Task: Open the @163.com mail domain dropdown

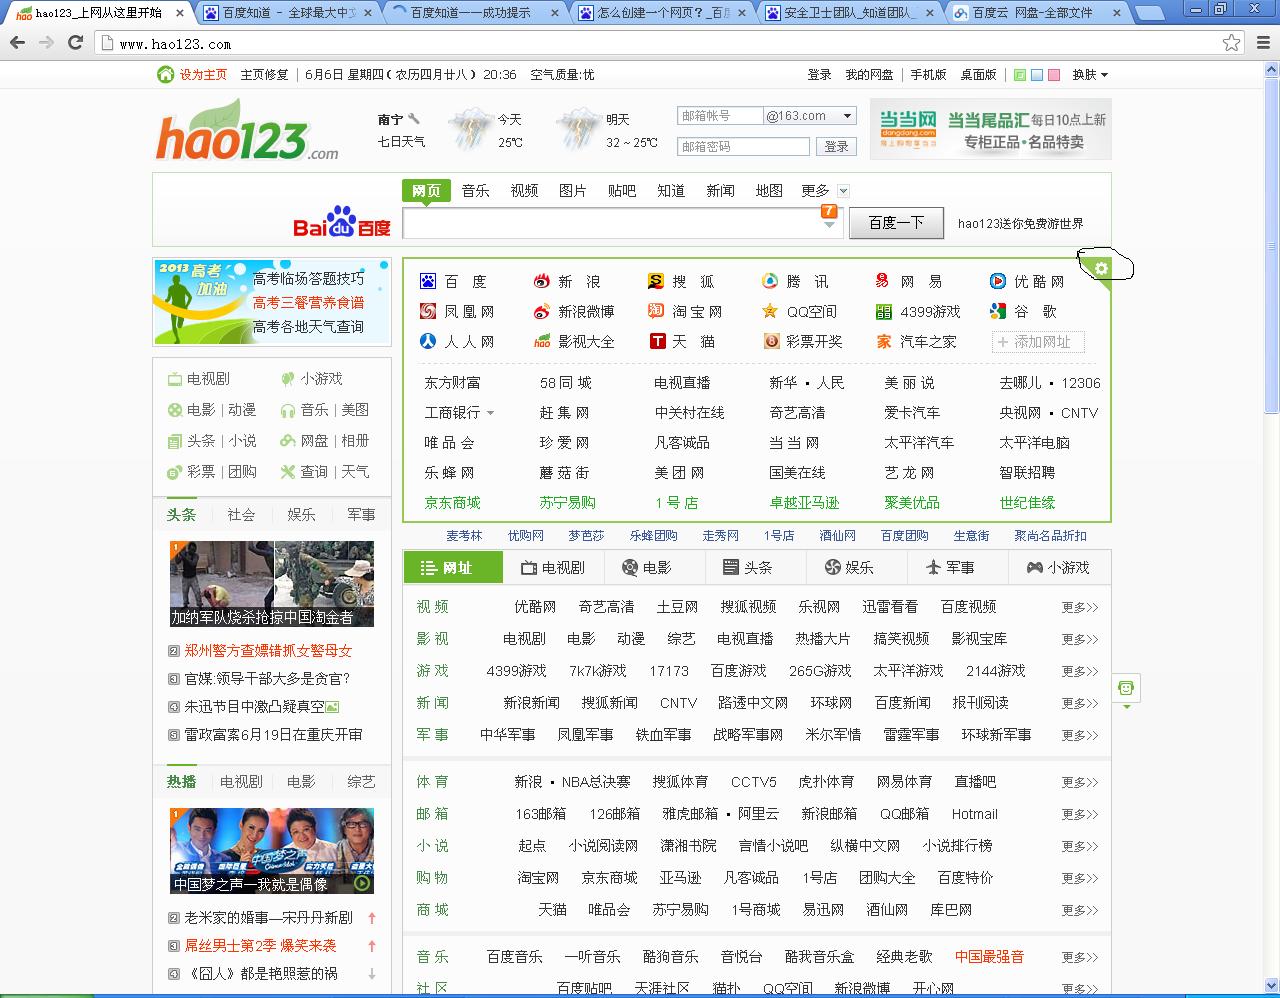Action: click(x=848, y=116)
